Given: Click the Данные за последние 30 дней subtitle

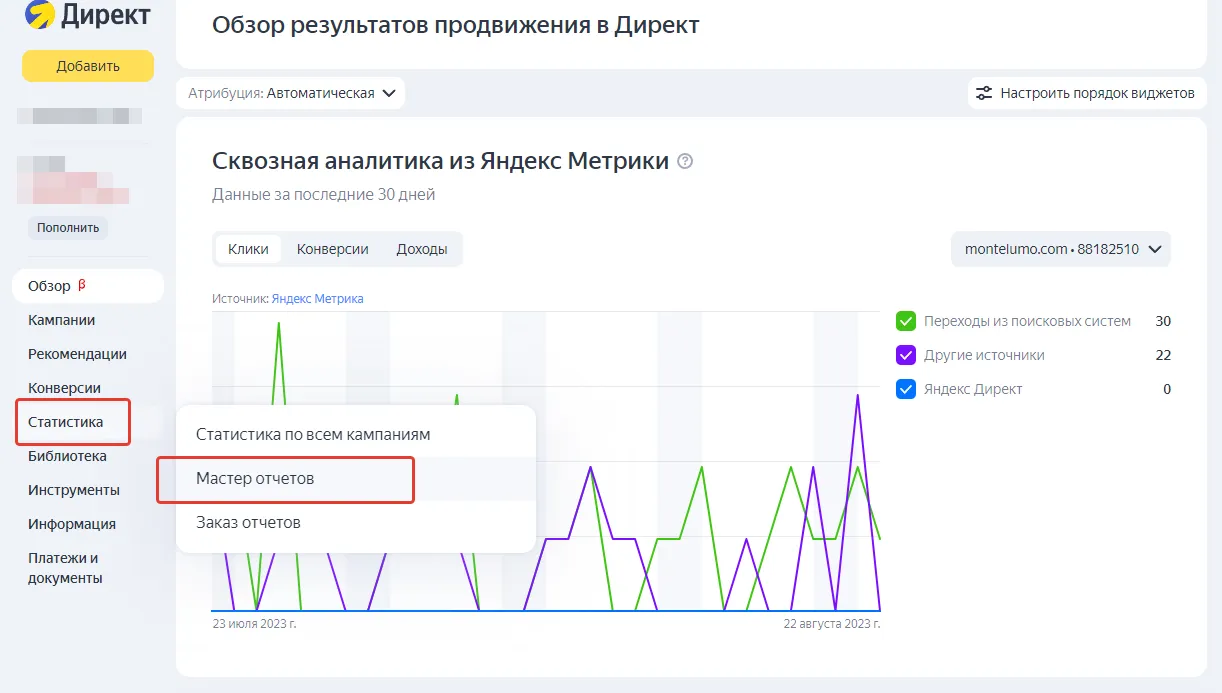Looking at the screenshot, I should [x=323, y=195].
